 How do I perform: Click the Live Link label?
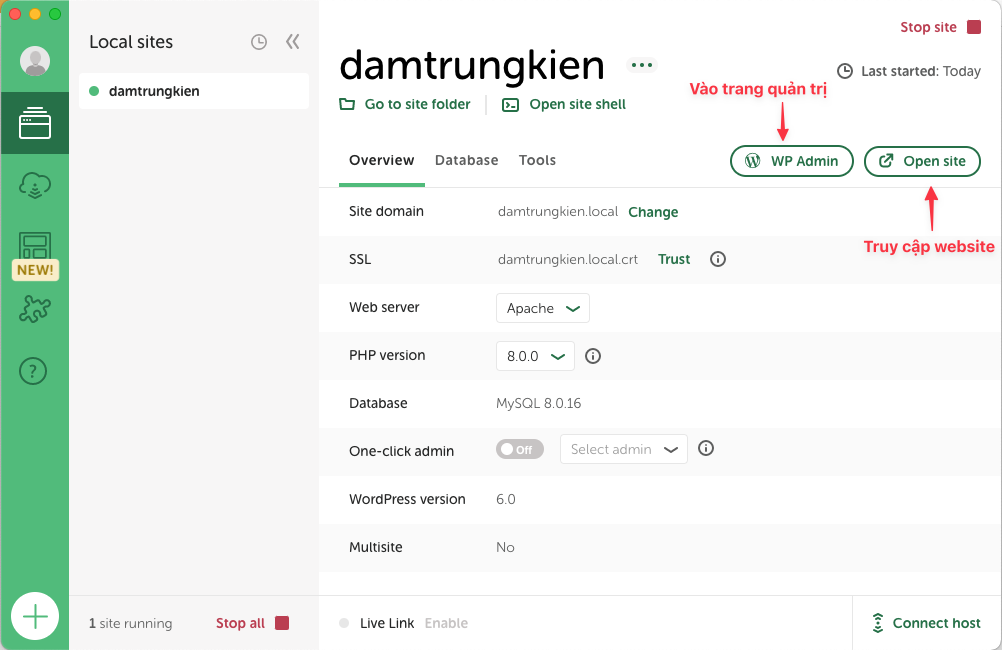pyautogui.click(x=387, y=623)
